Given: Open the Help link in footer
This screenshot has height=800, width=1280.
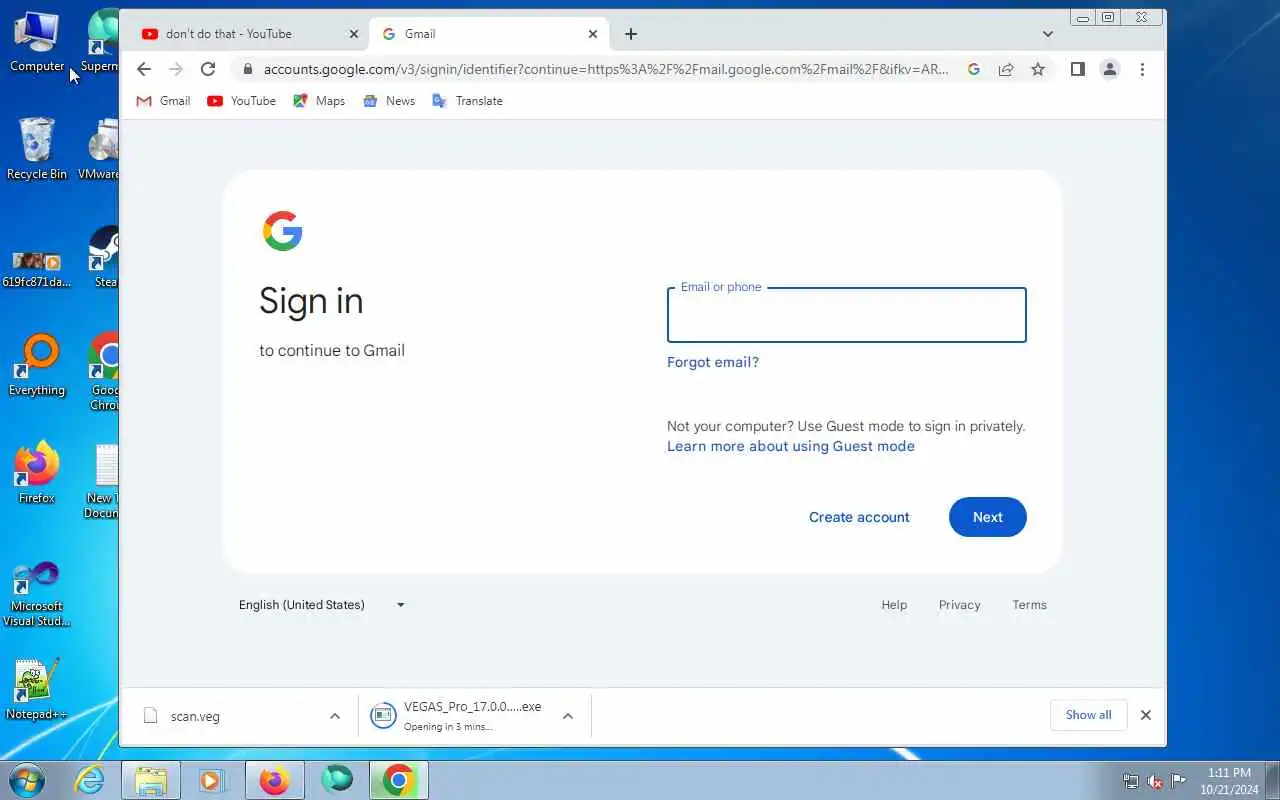Looking at the screenshot, I should 894,605.
